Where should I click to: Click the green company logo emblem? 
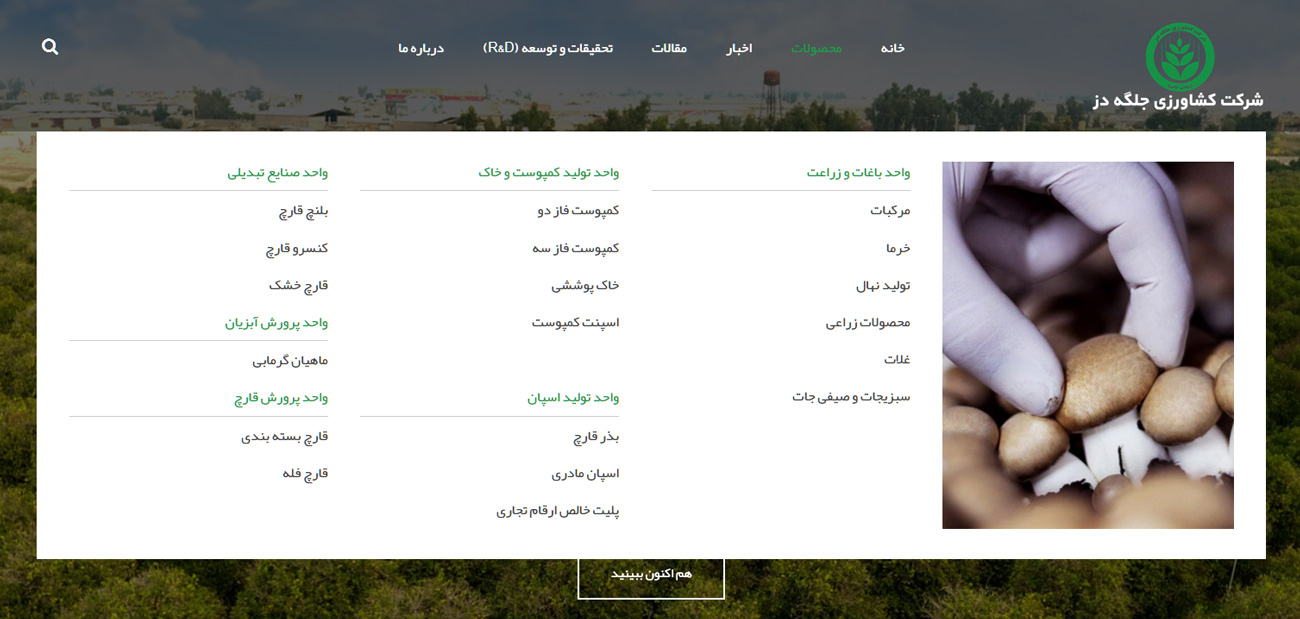coord(1180,57)
